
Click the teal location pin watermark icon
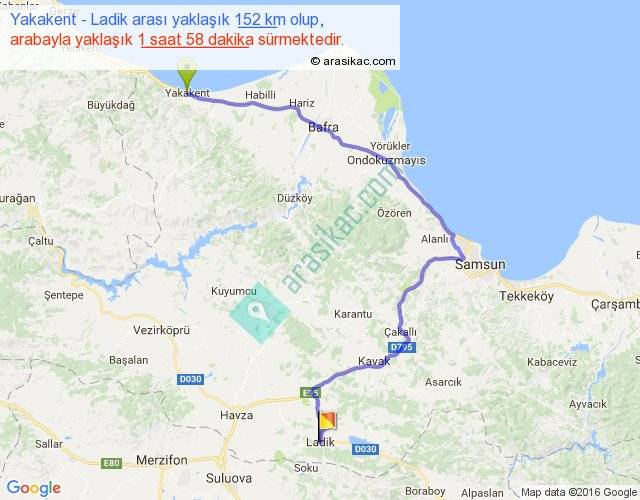(259, 313)
